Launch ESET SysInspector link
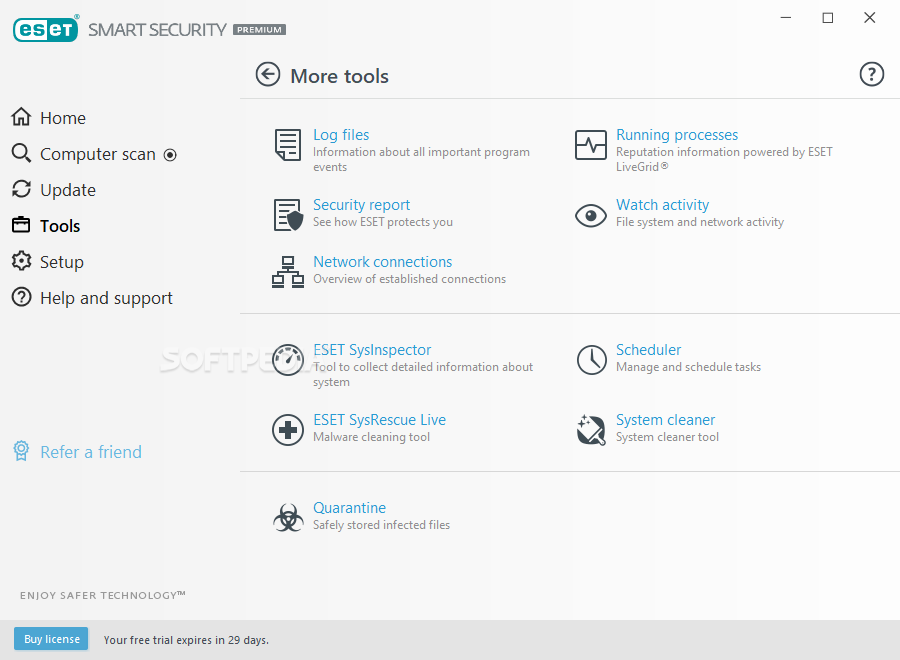900x660 pixels. tap(372, 350)
